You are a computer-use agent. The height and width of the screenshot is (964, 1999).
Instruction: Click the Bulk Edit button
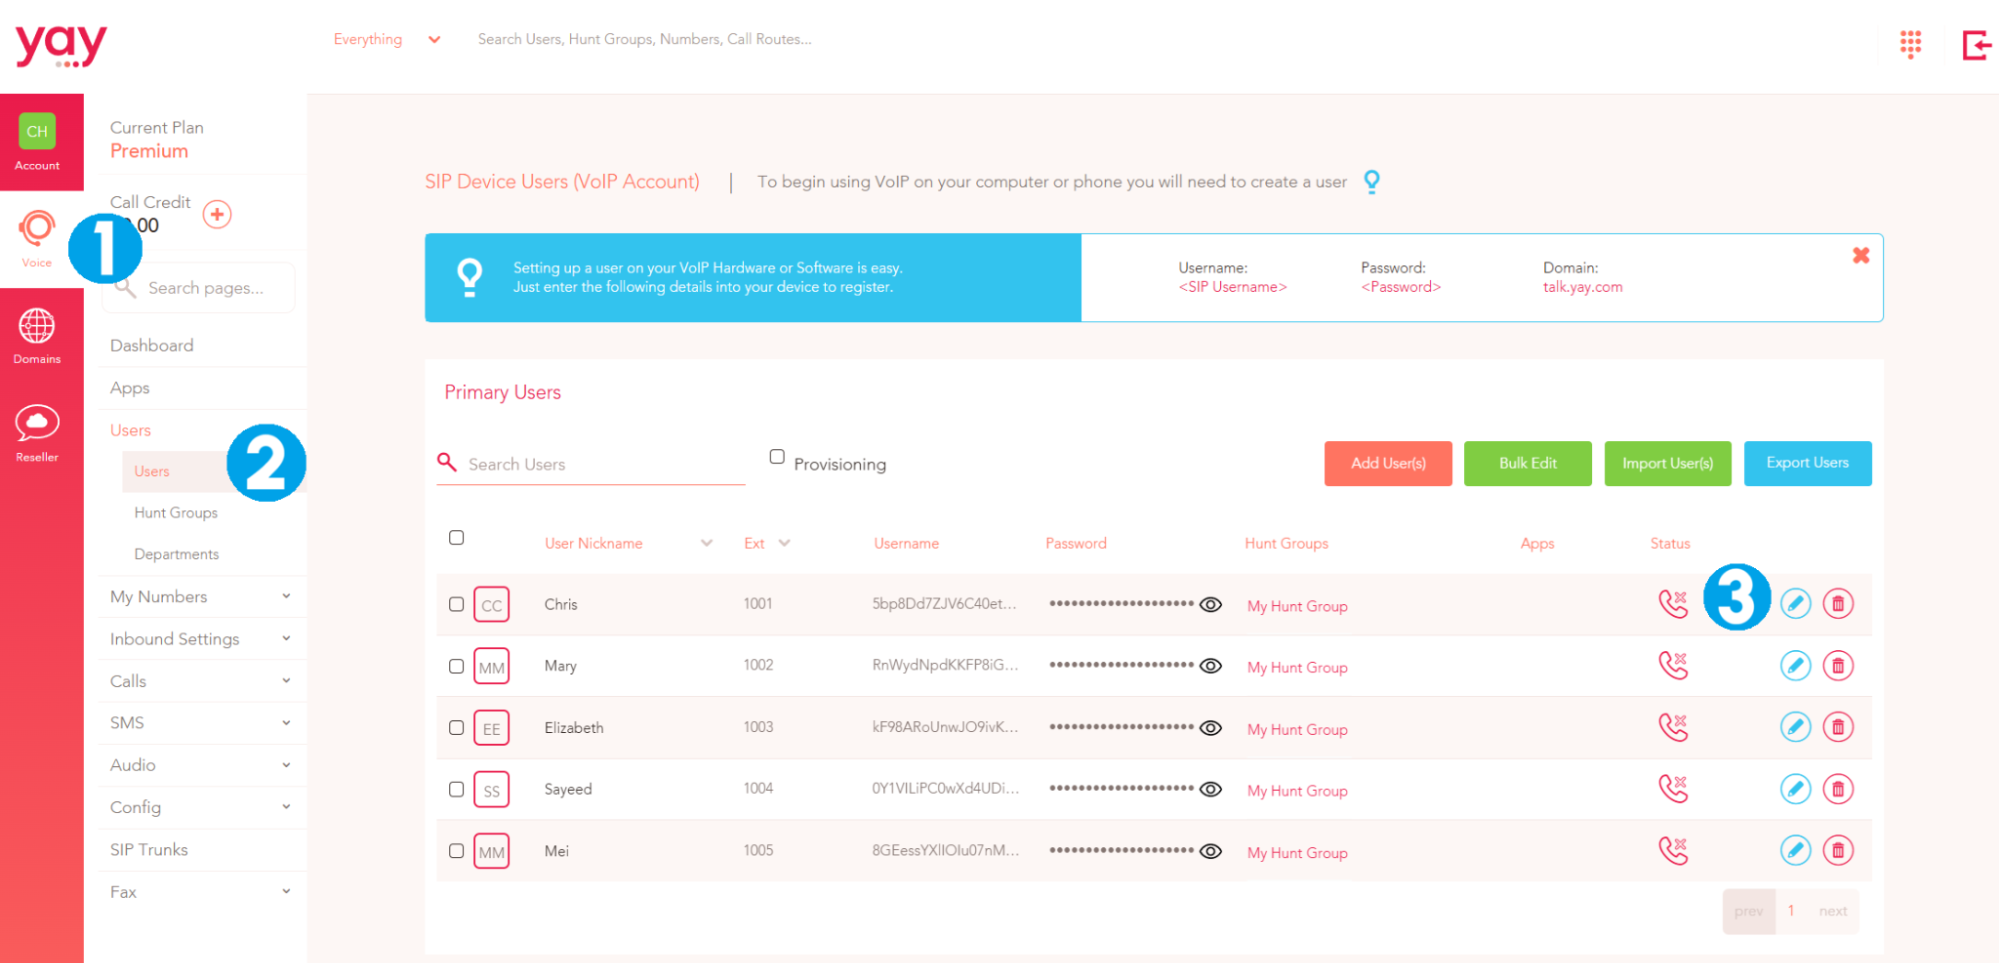[x=1528, y=463]
